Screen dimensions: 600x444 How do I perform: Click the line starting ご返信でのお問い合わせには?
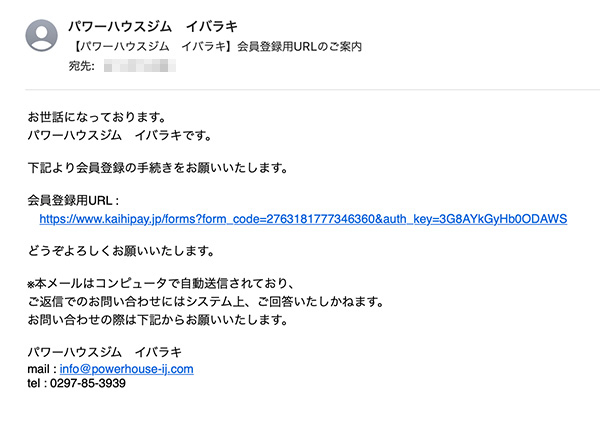pyautogui.click(x=206, y=302)
